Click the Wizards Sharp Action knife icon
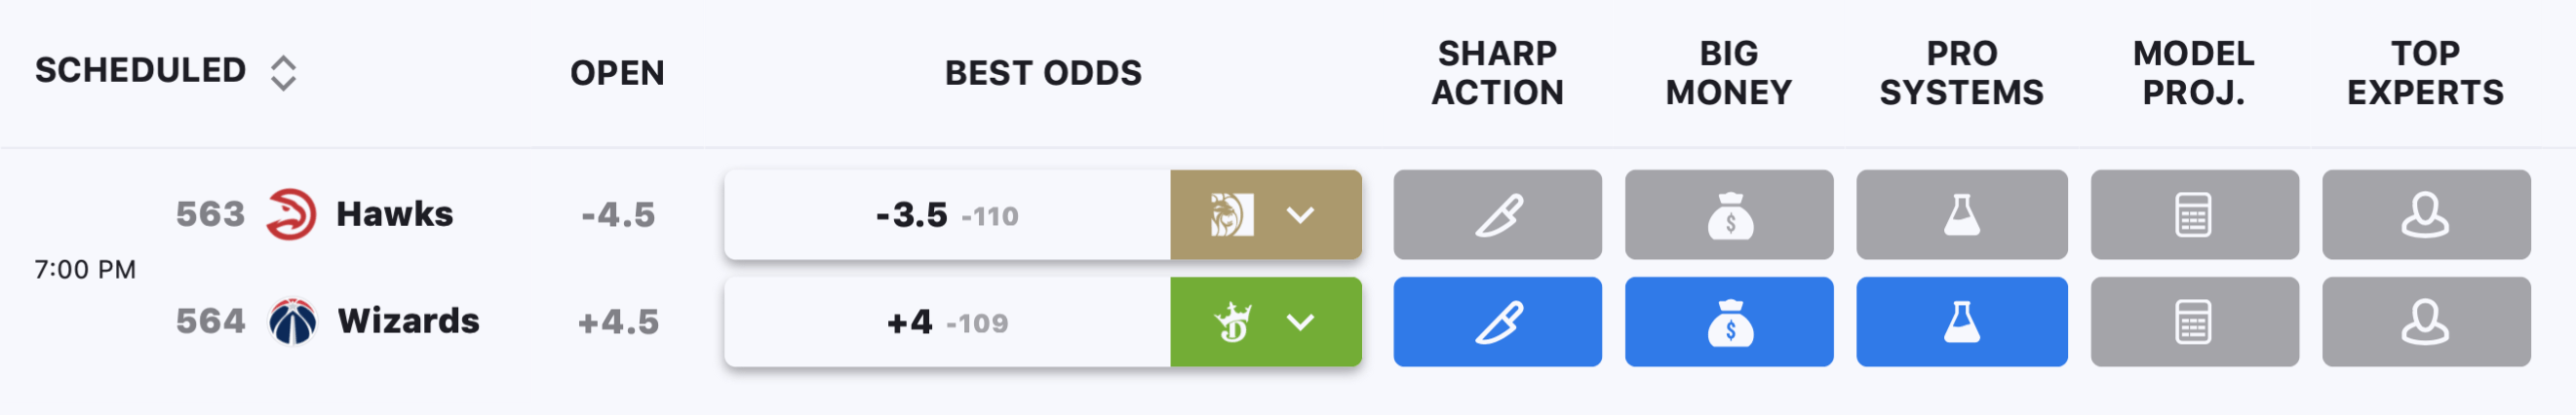 [1497, 321]
